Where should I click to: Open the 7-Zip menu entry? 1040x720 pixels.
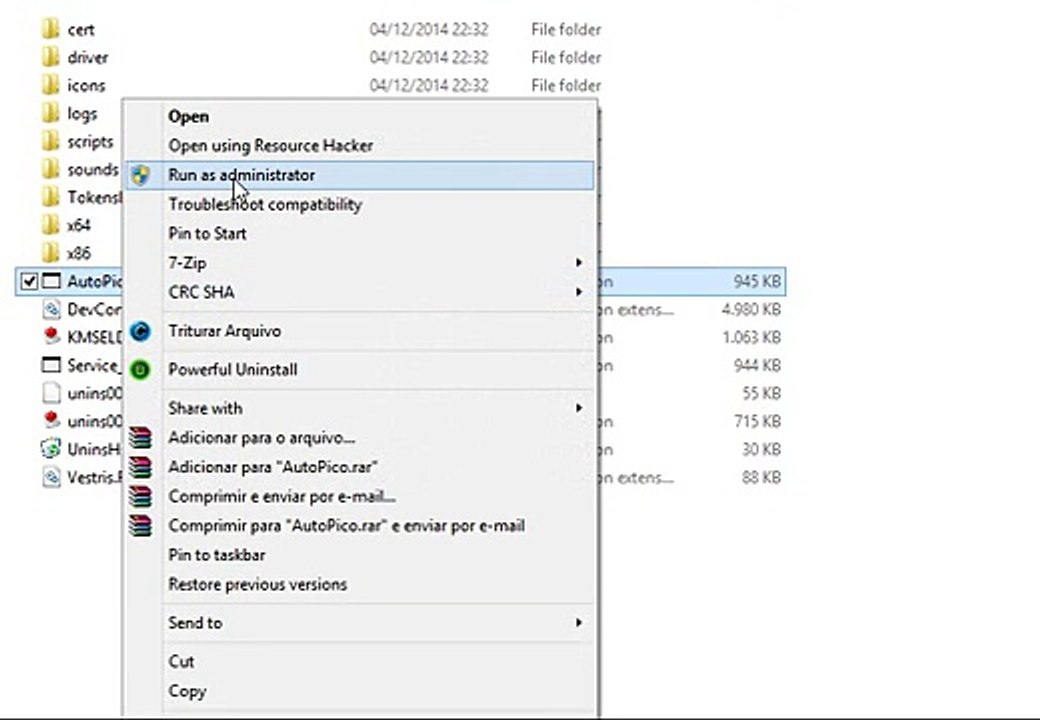tap(359, 263)
